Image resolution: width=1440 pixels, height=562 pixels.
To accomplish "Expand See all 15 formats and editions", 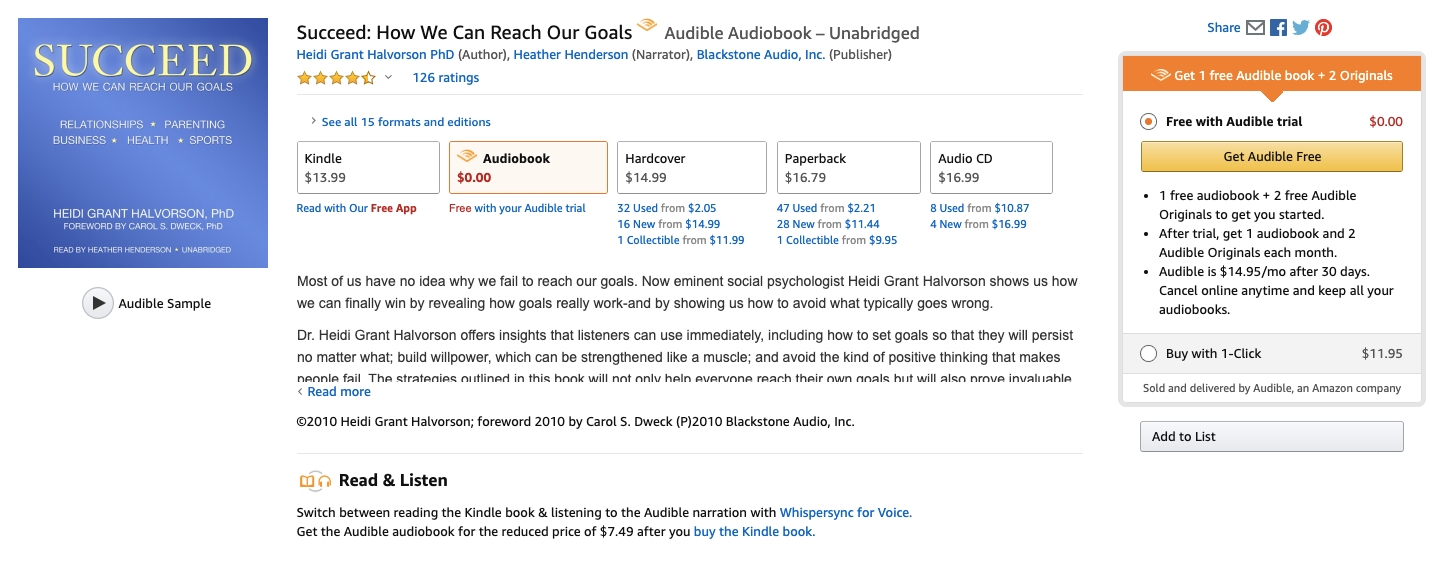I will [x=404, y=122].
